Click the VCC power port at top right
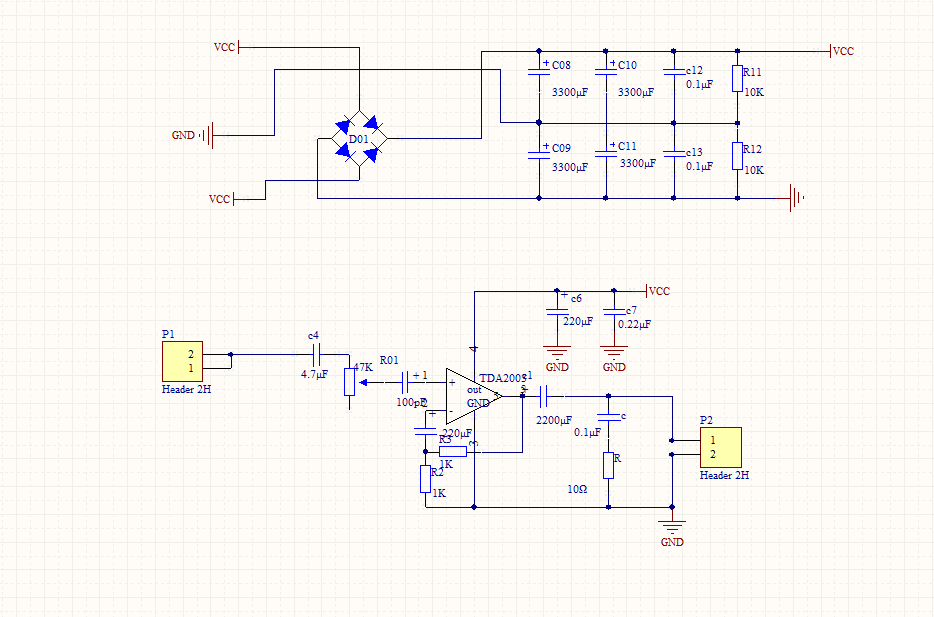The image size is (934, 617). (x=838, y=51)
